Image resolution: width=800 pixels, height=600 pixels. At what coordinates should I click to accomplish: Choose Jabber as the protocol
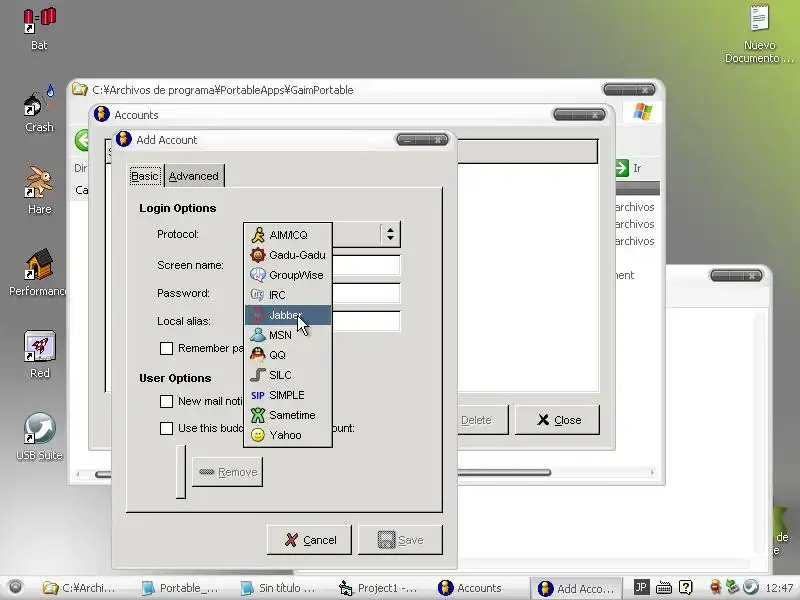[288, 315]
